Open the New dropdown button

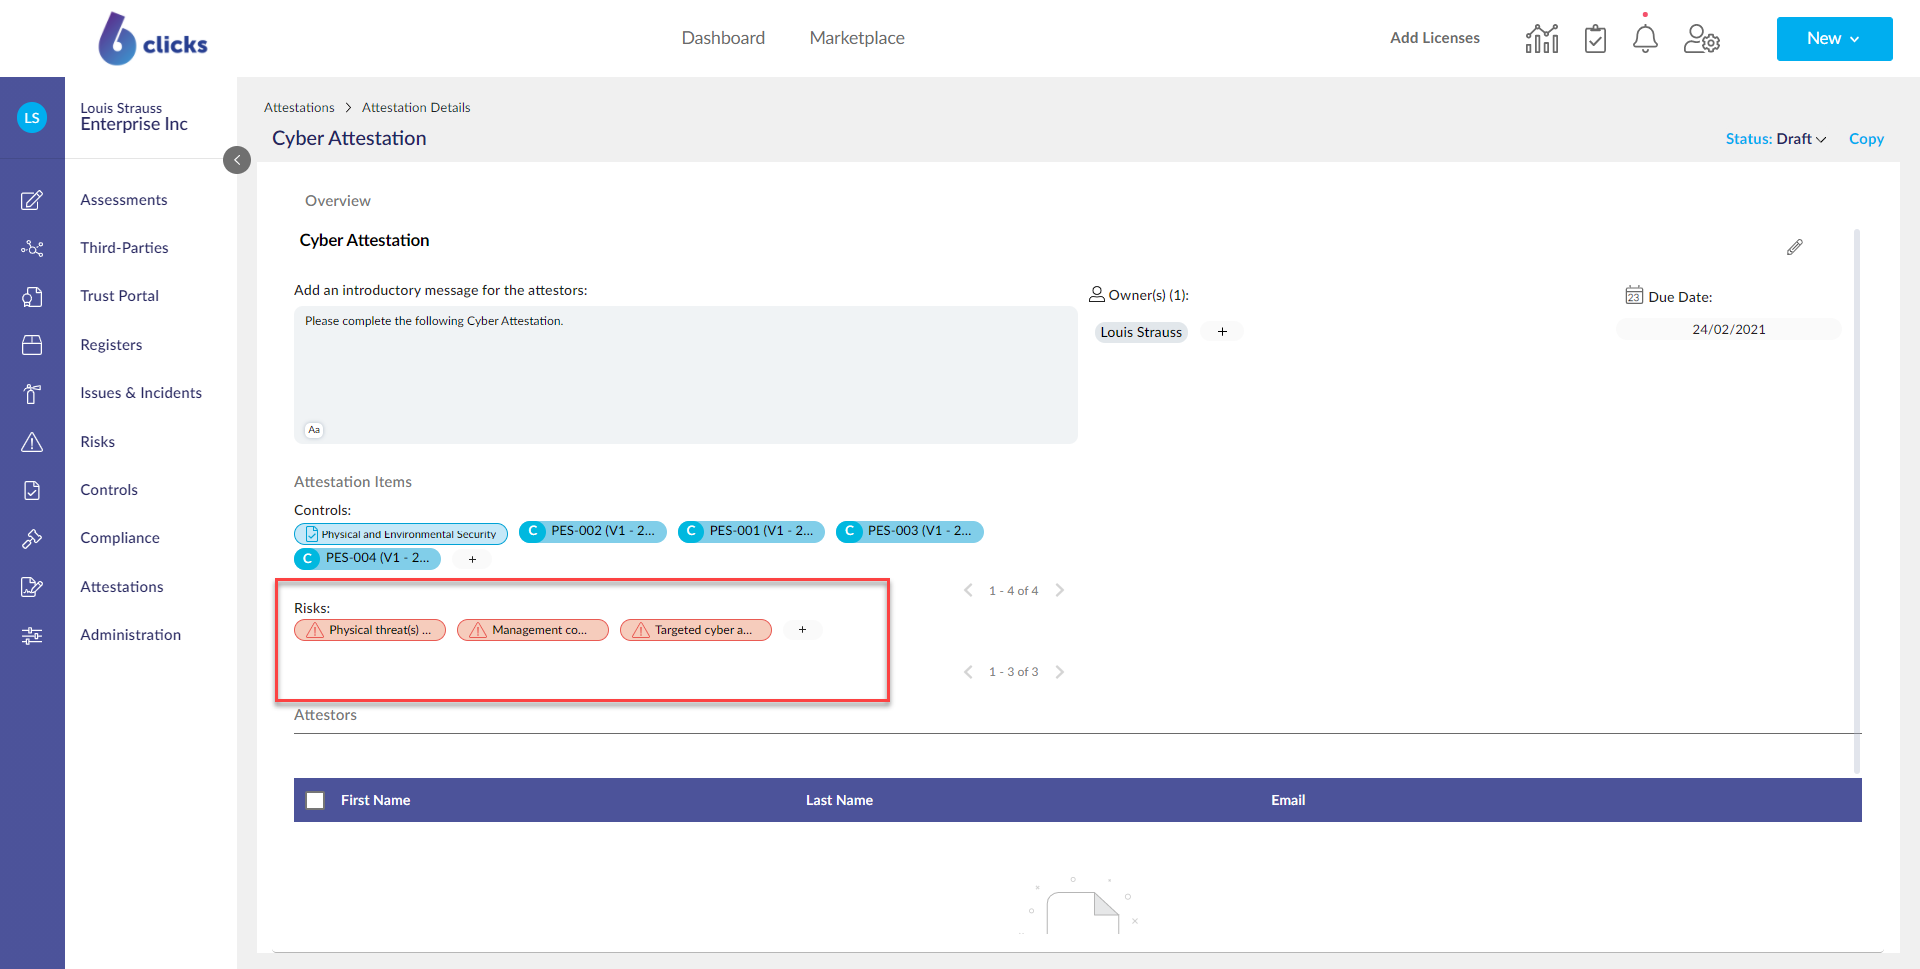click(1834, 39)
